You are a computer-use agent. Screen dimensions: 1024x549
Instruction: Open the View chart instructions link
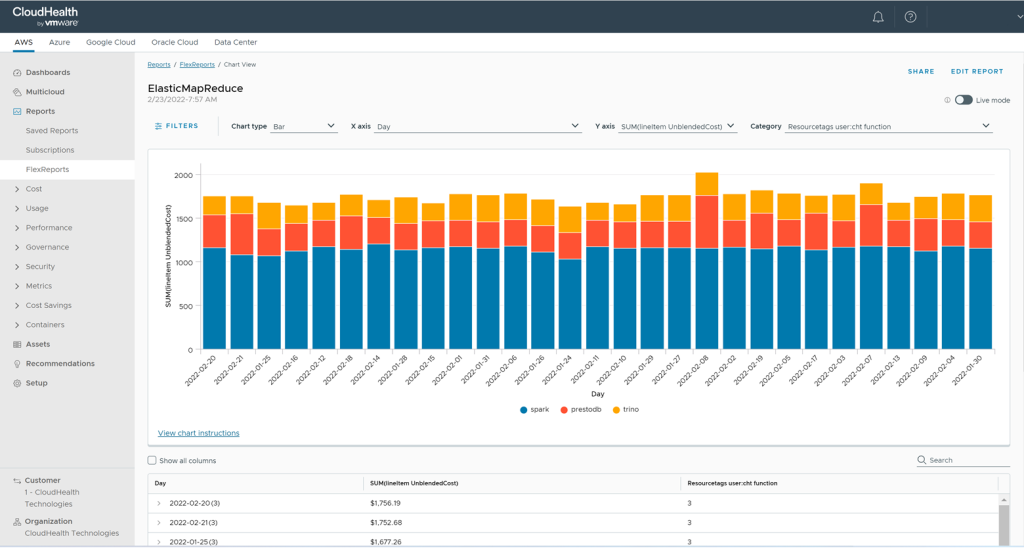tap(198, 433)
